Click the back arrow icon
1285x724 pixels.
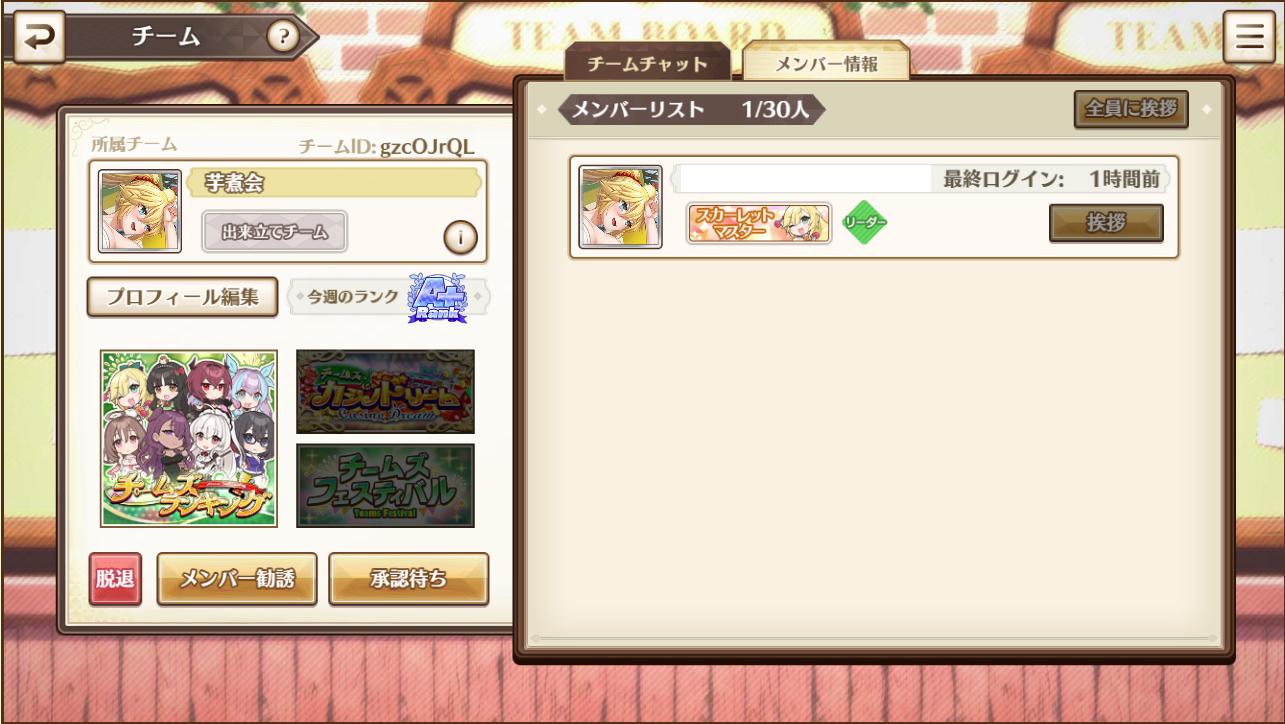click(38, 37)
